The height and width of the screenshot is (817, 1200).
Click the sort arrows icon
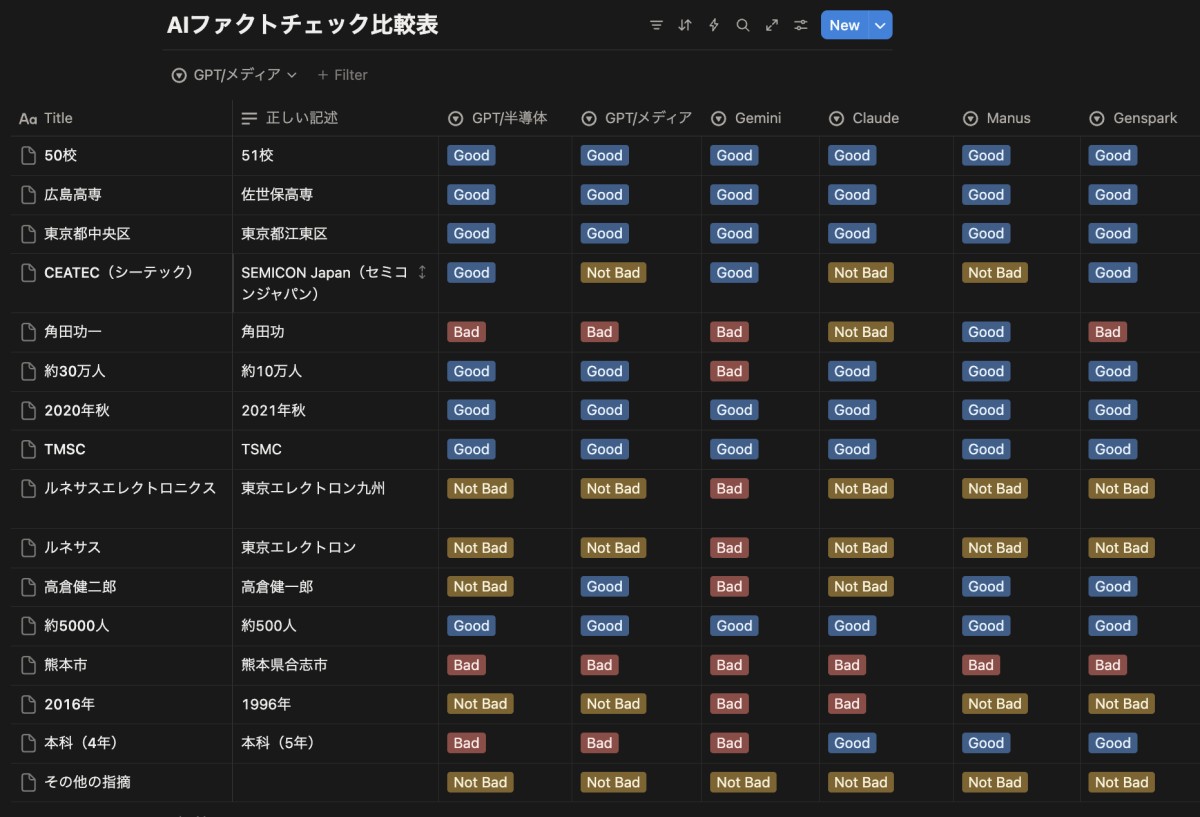pos(685,25)
